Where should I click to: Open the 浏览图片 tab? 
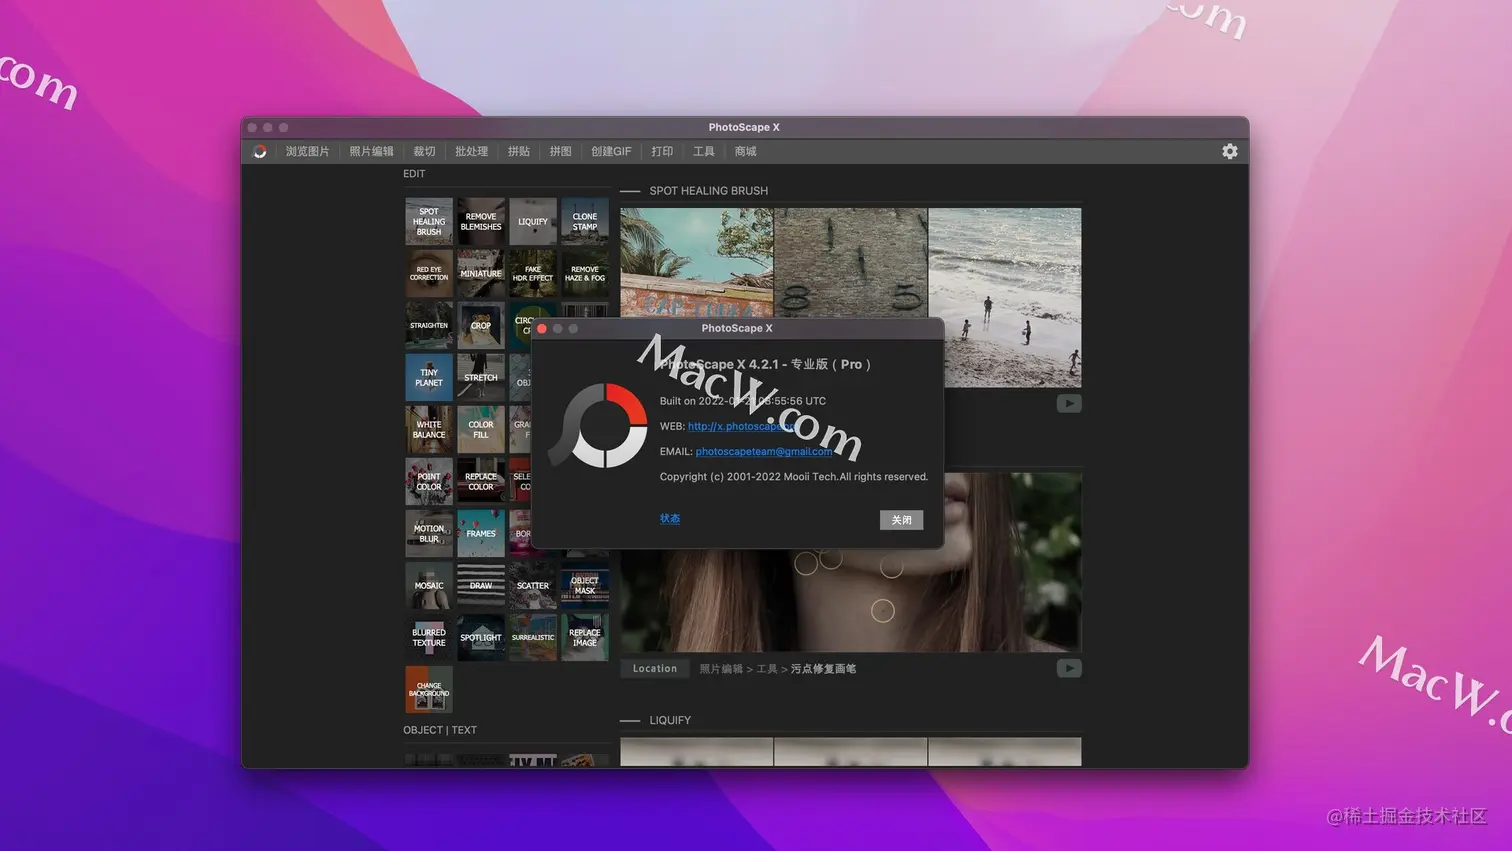[x=307, y=151]
